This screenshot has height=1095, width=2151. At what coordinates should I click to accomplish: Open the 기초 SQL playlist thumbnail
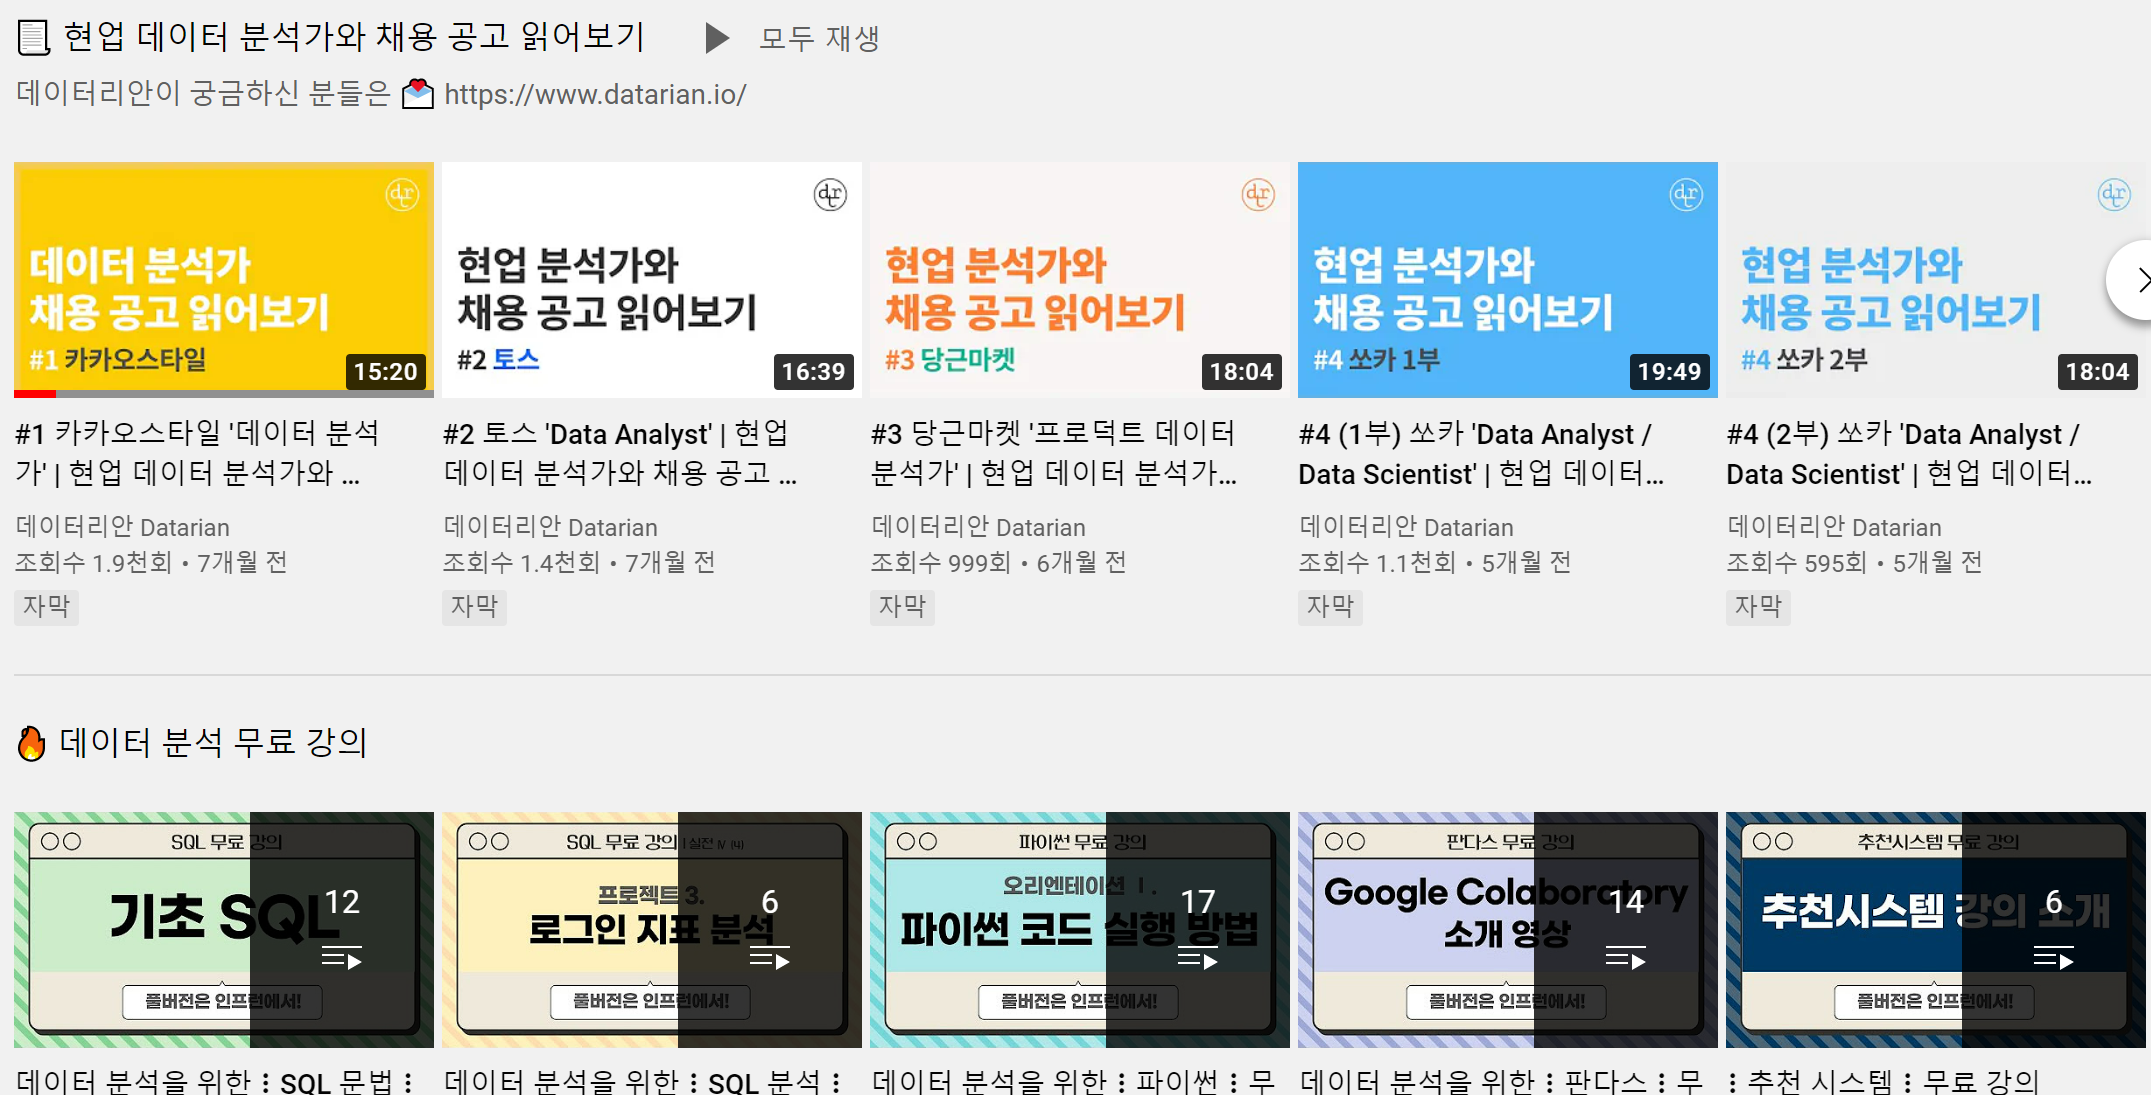tap(223, 929)
